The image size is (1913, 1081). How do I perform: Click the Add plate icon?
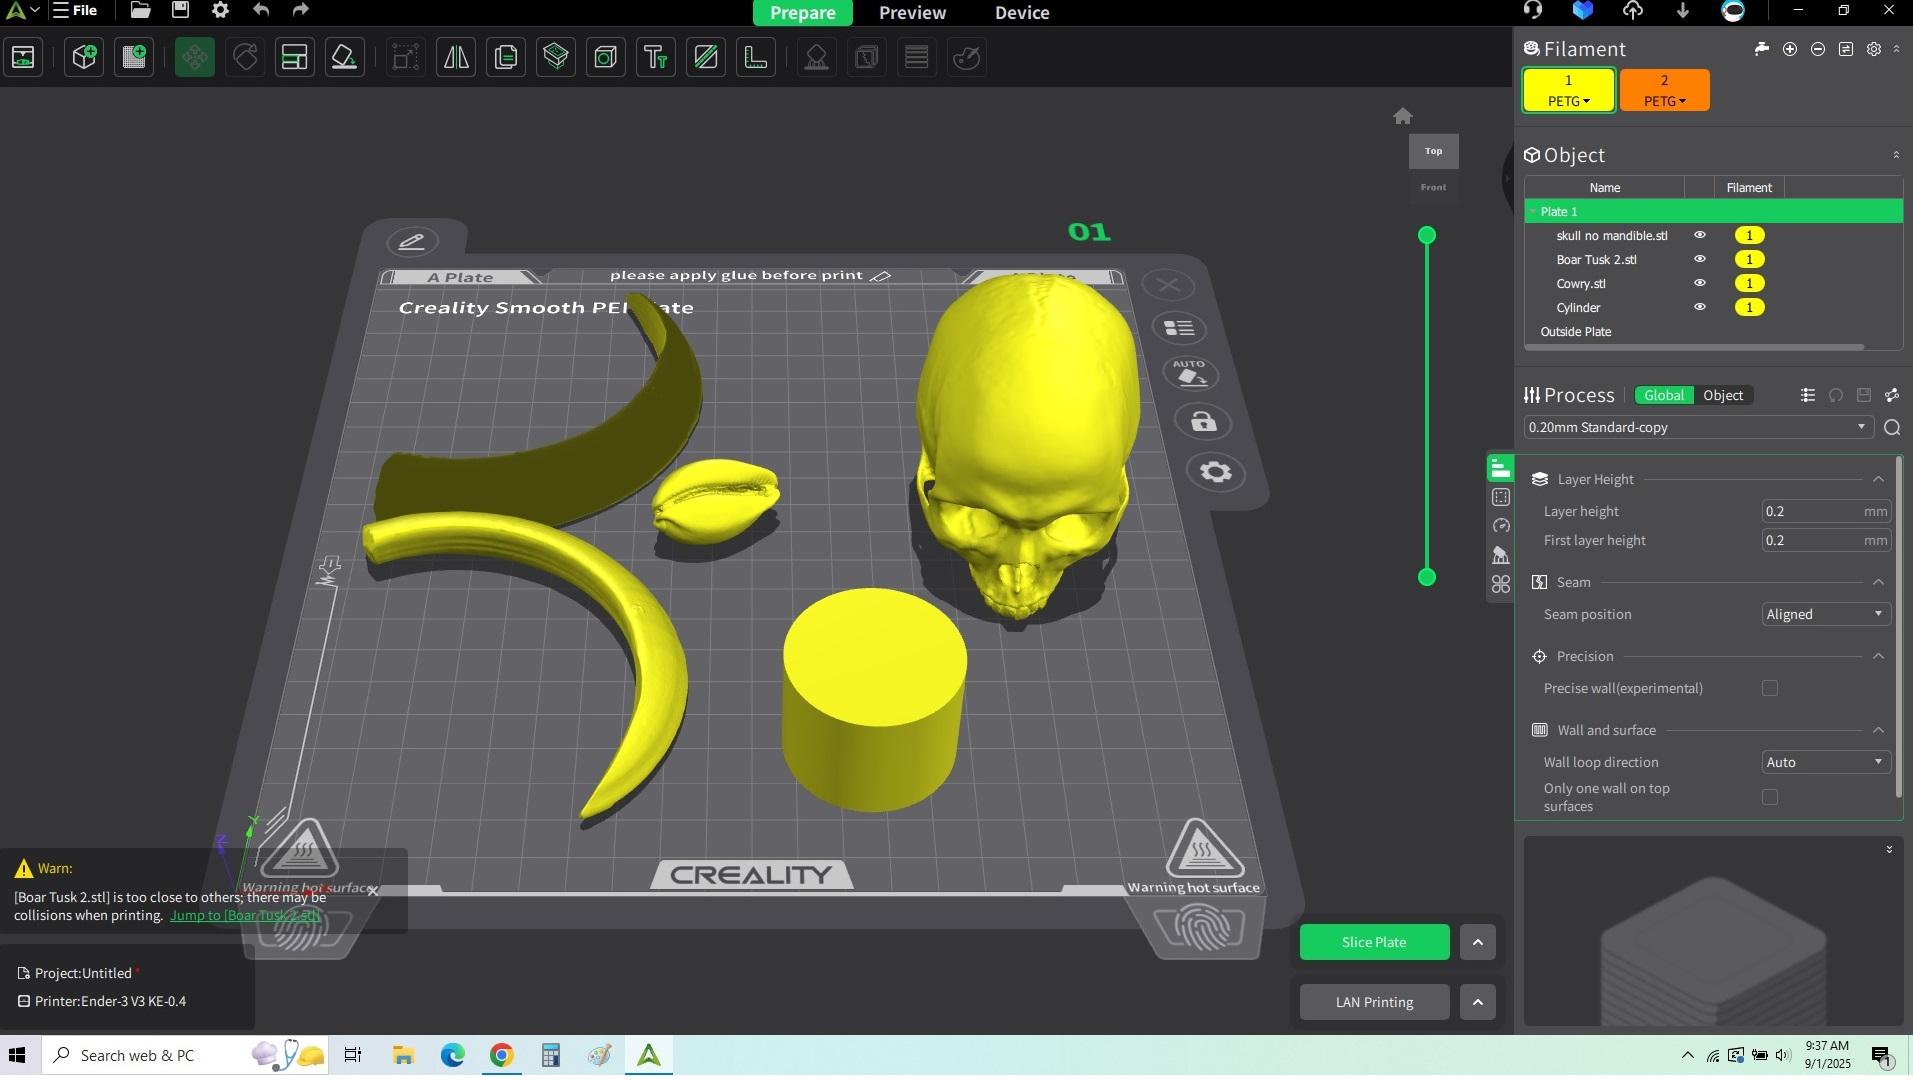pyautogui.click(x=134, y=57)
